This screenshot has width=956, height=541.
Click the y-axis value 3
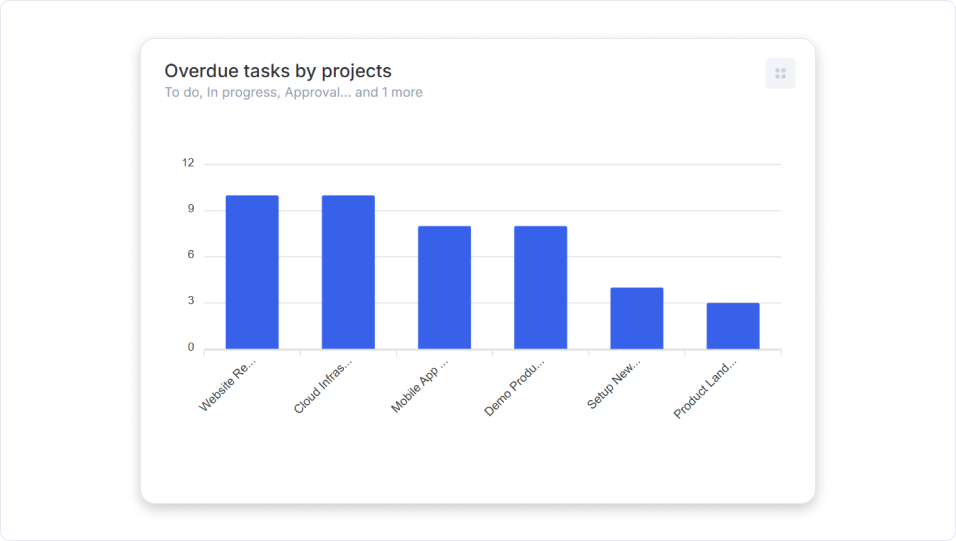(190, 302)
